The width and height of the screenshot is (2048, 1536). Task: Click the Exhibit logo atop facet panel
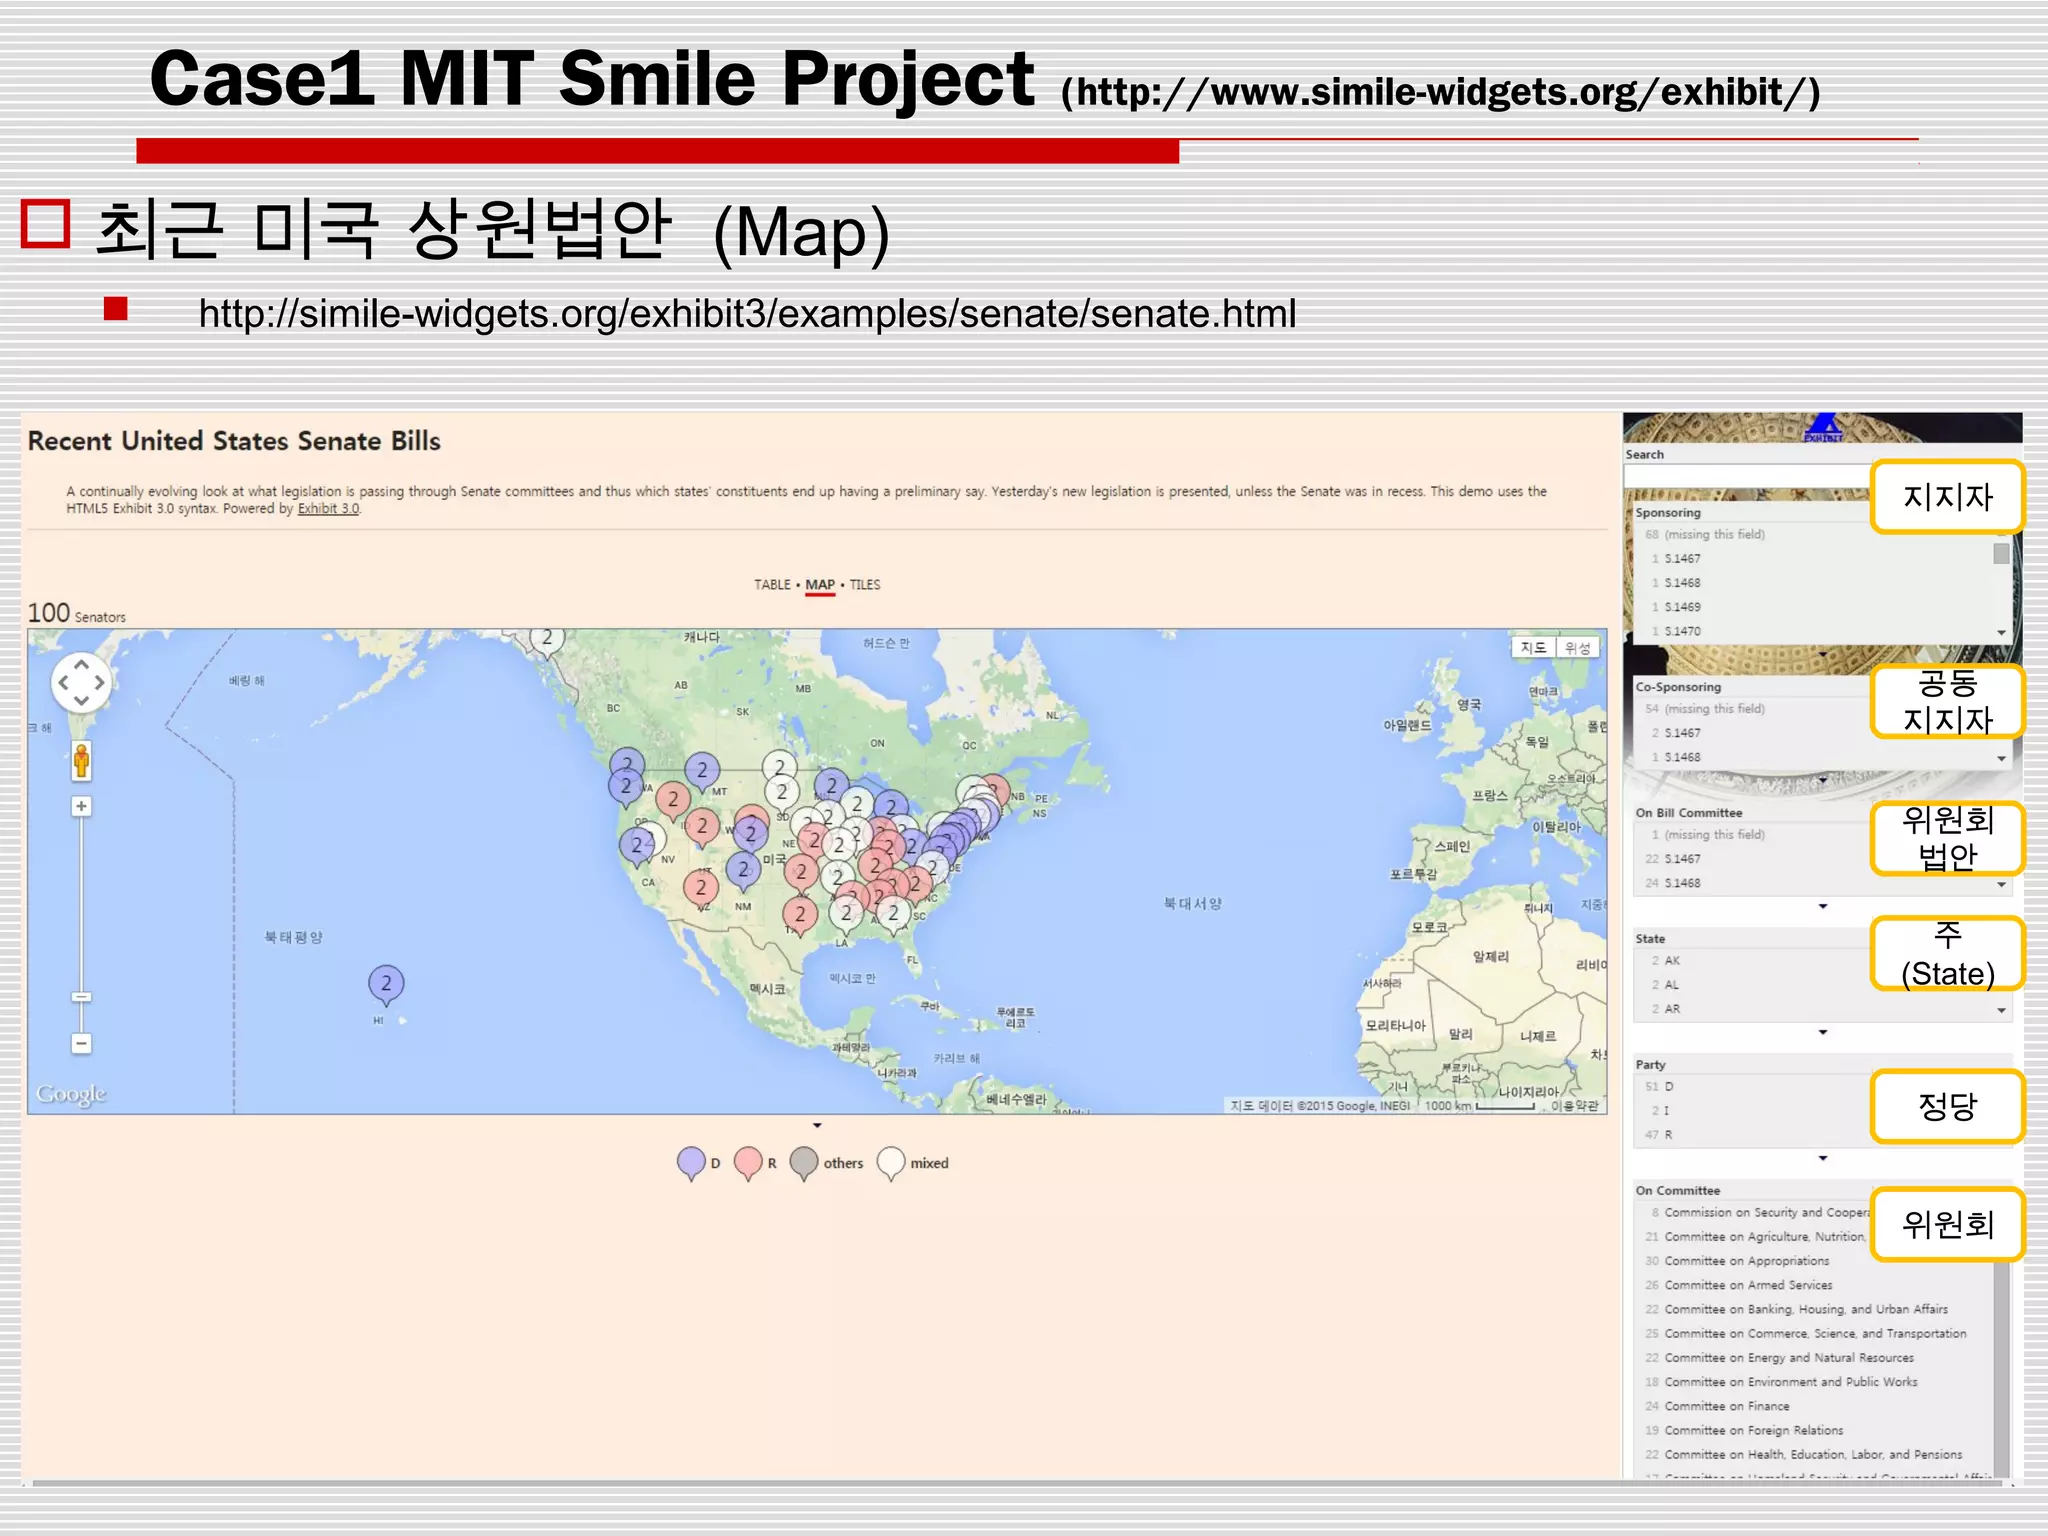click(1824, 428)
